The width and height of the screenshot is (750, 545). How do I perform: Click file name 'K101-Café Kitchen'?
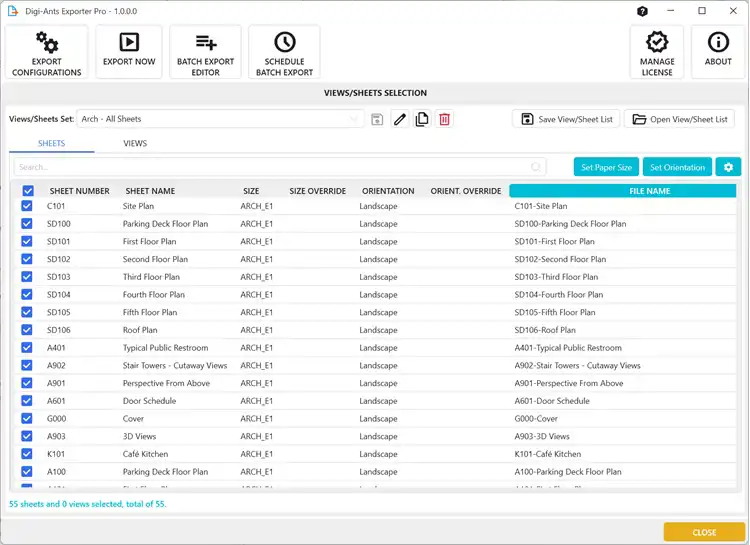click(x=548, y=454)
